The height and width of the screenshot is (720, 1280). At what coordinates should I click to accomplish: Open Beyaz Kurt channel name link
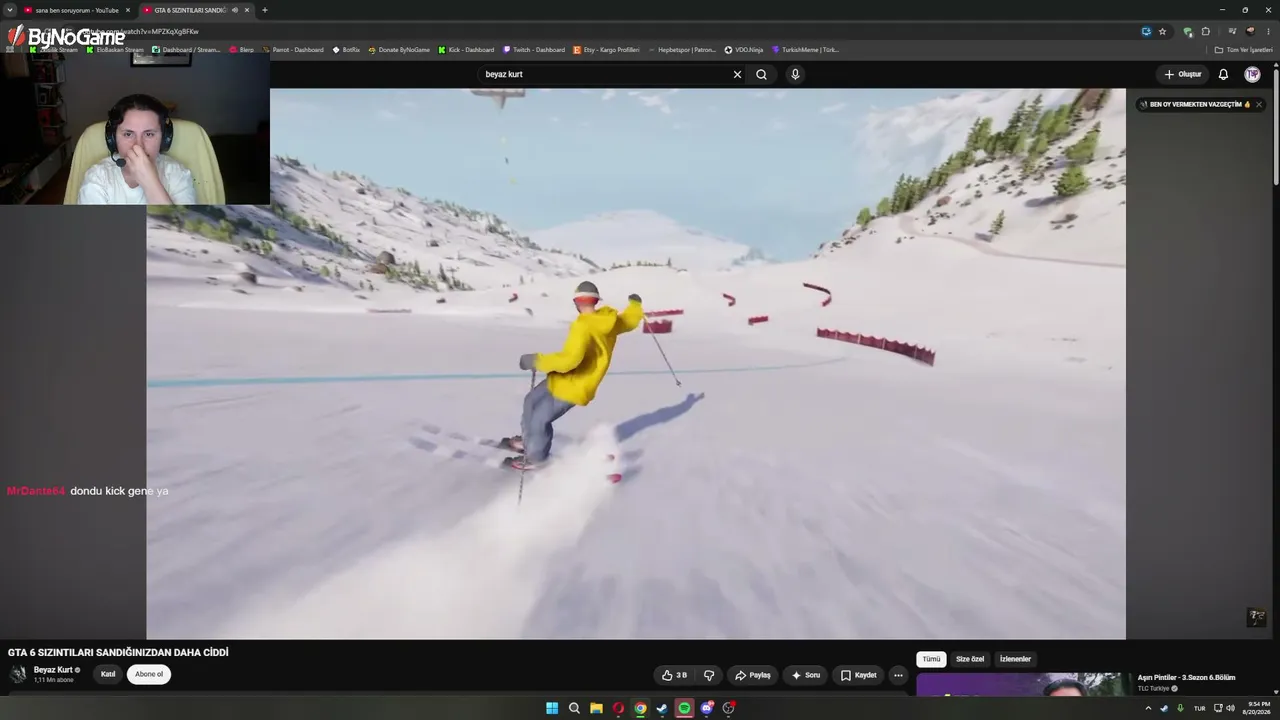53,670
